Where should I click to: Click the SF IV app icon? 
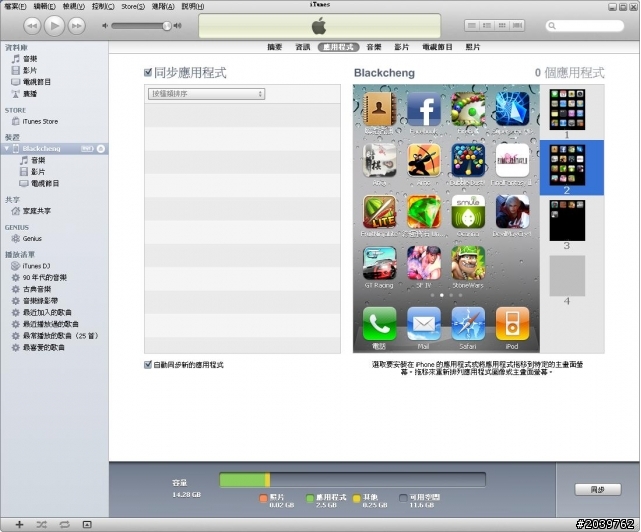pyautogui.click(x=424, y=263)
